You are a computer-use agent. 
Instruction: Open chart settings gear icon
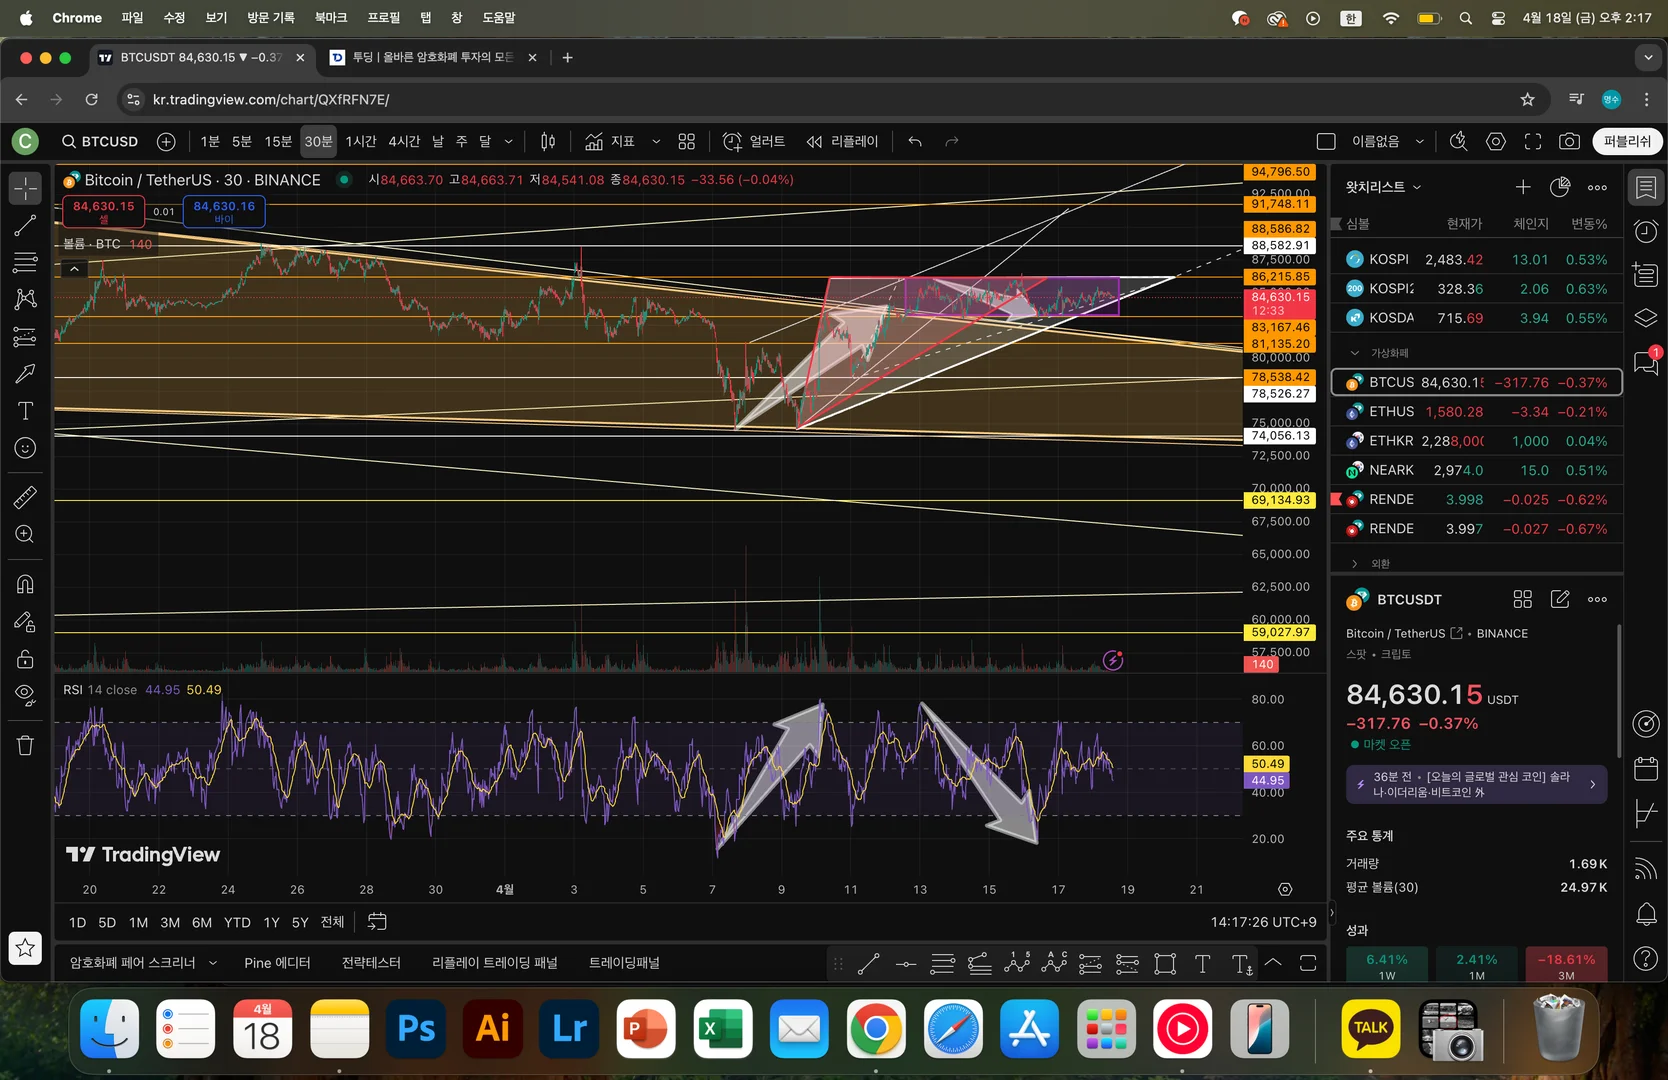tap(1495, 142)
